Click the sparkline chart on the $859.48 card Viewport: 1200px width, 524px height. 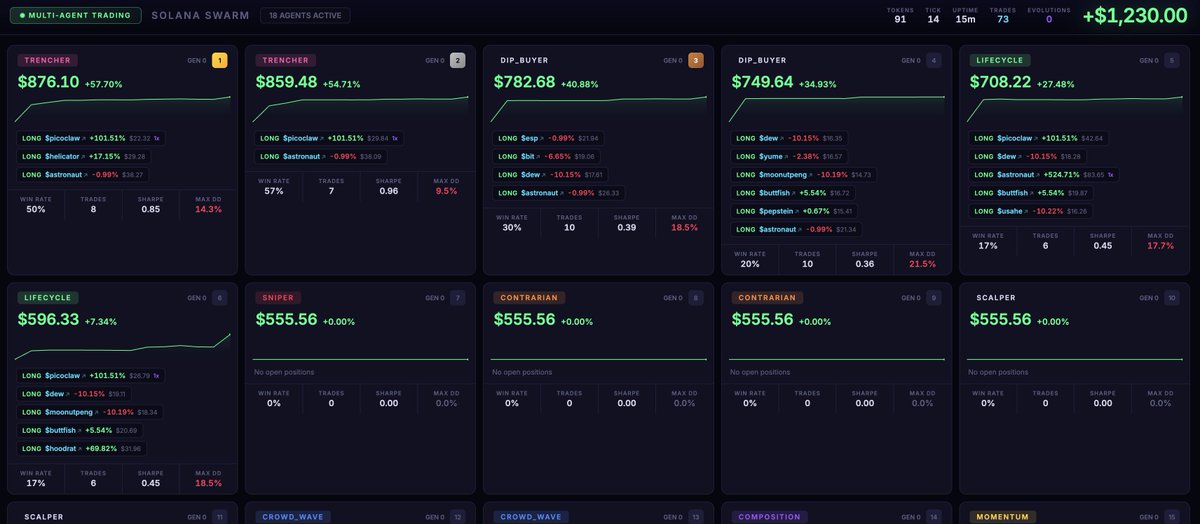click(x=362, y=110)
